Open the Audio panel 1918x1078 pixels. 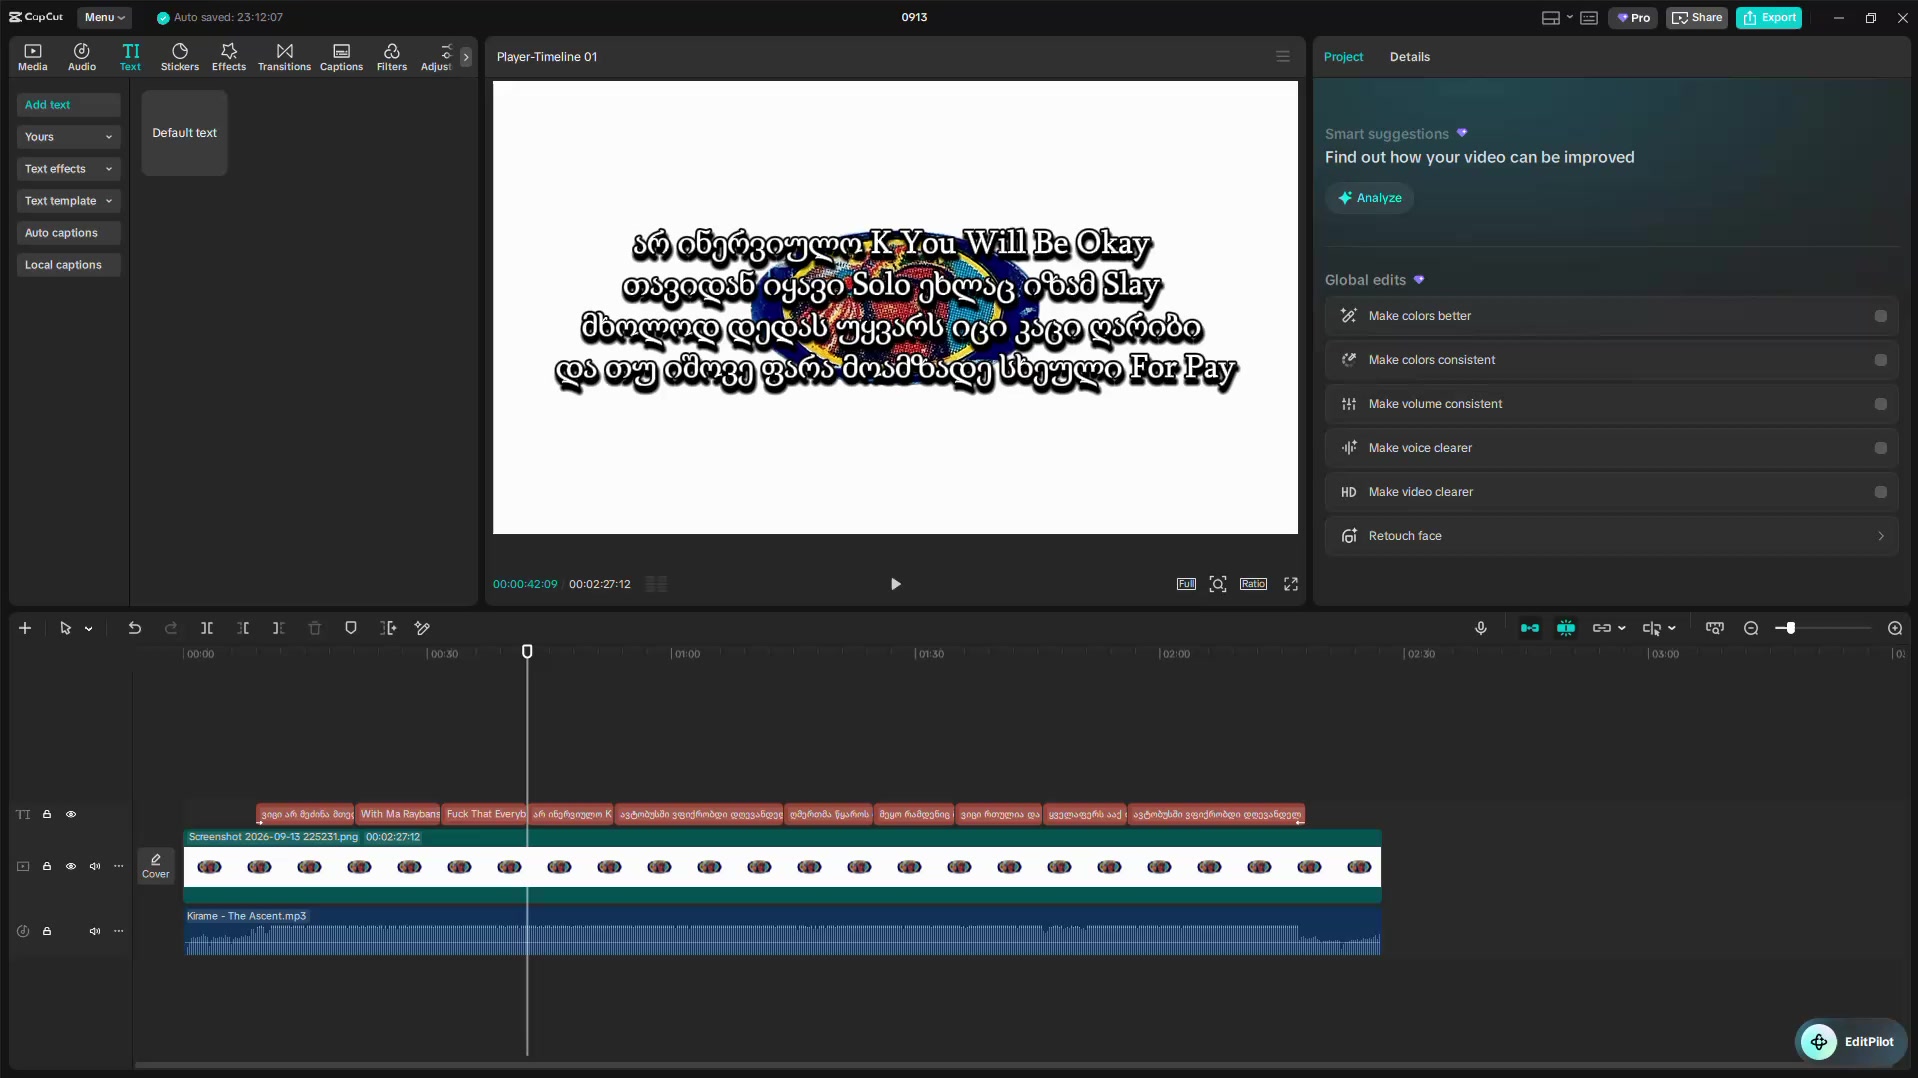coord(82,57)
